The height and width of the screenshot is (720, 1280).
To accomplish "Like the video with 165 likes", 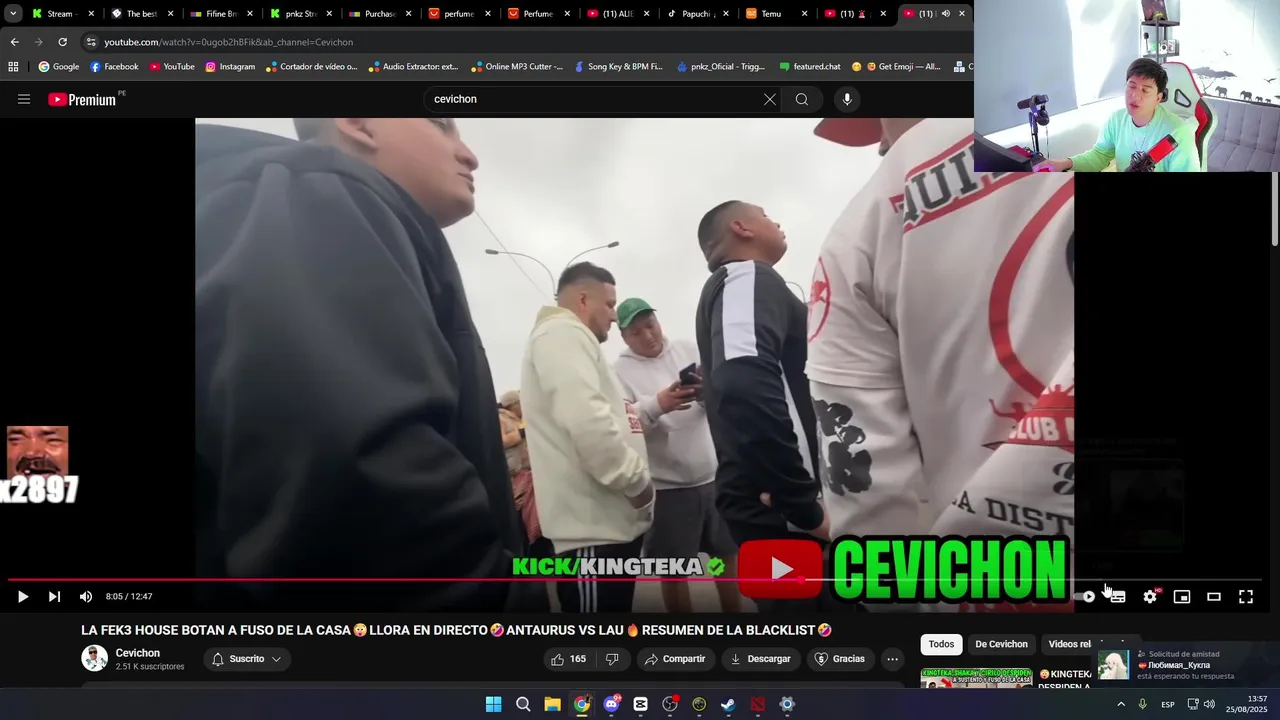I will coord(569,659).
